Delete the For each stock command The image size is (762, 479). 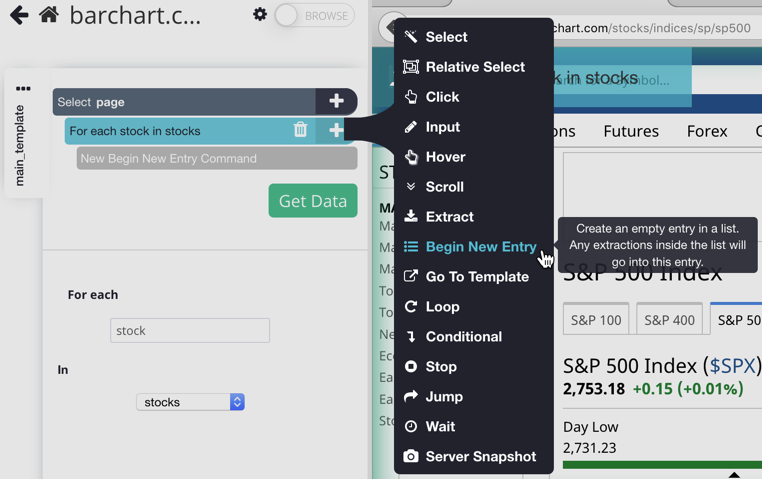pyautogui.click(x=300, y=130)
